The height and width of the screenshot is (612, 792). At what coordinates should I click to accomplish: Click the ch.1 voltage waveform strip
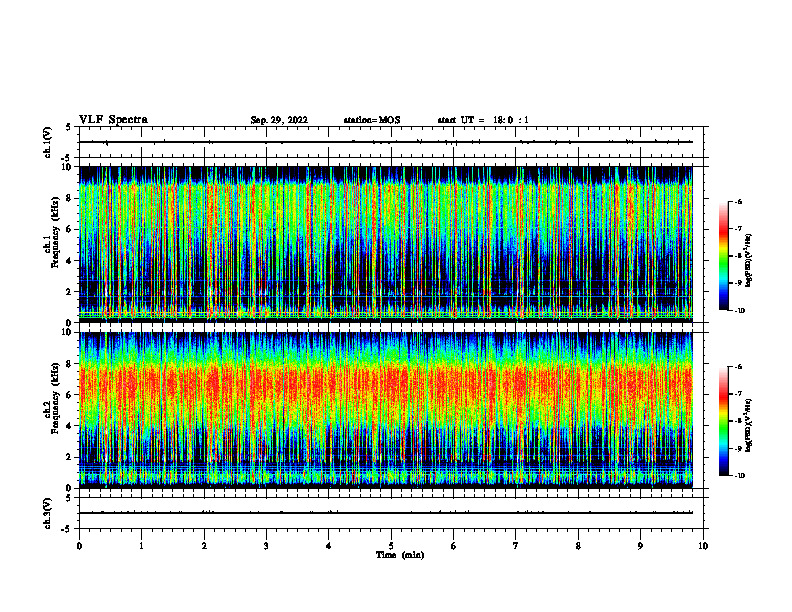[x=391, y=142]
